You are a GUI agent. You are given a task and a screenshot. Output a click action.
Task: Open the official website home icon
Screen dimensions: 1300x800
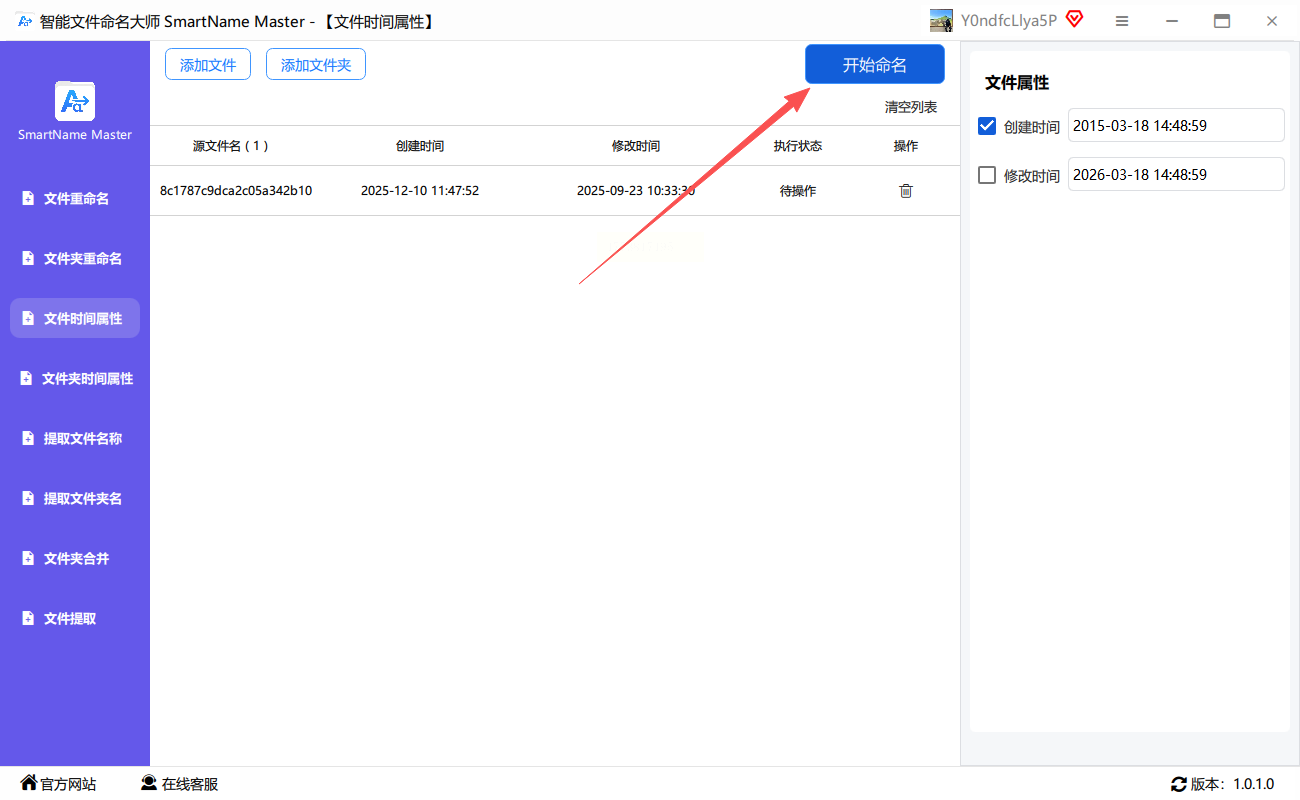(x=29, y=783)
